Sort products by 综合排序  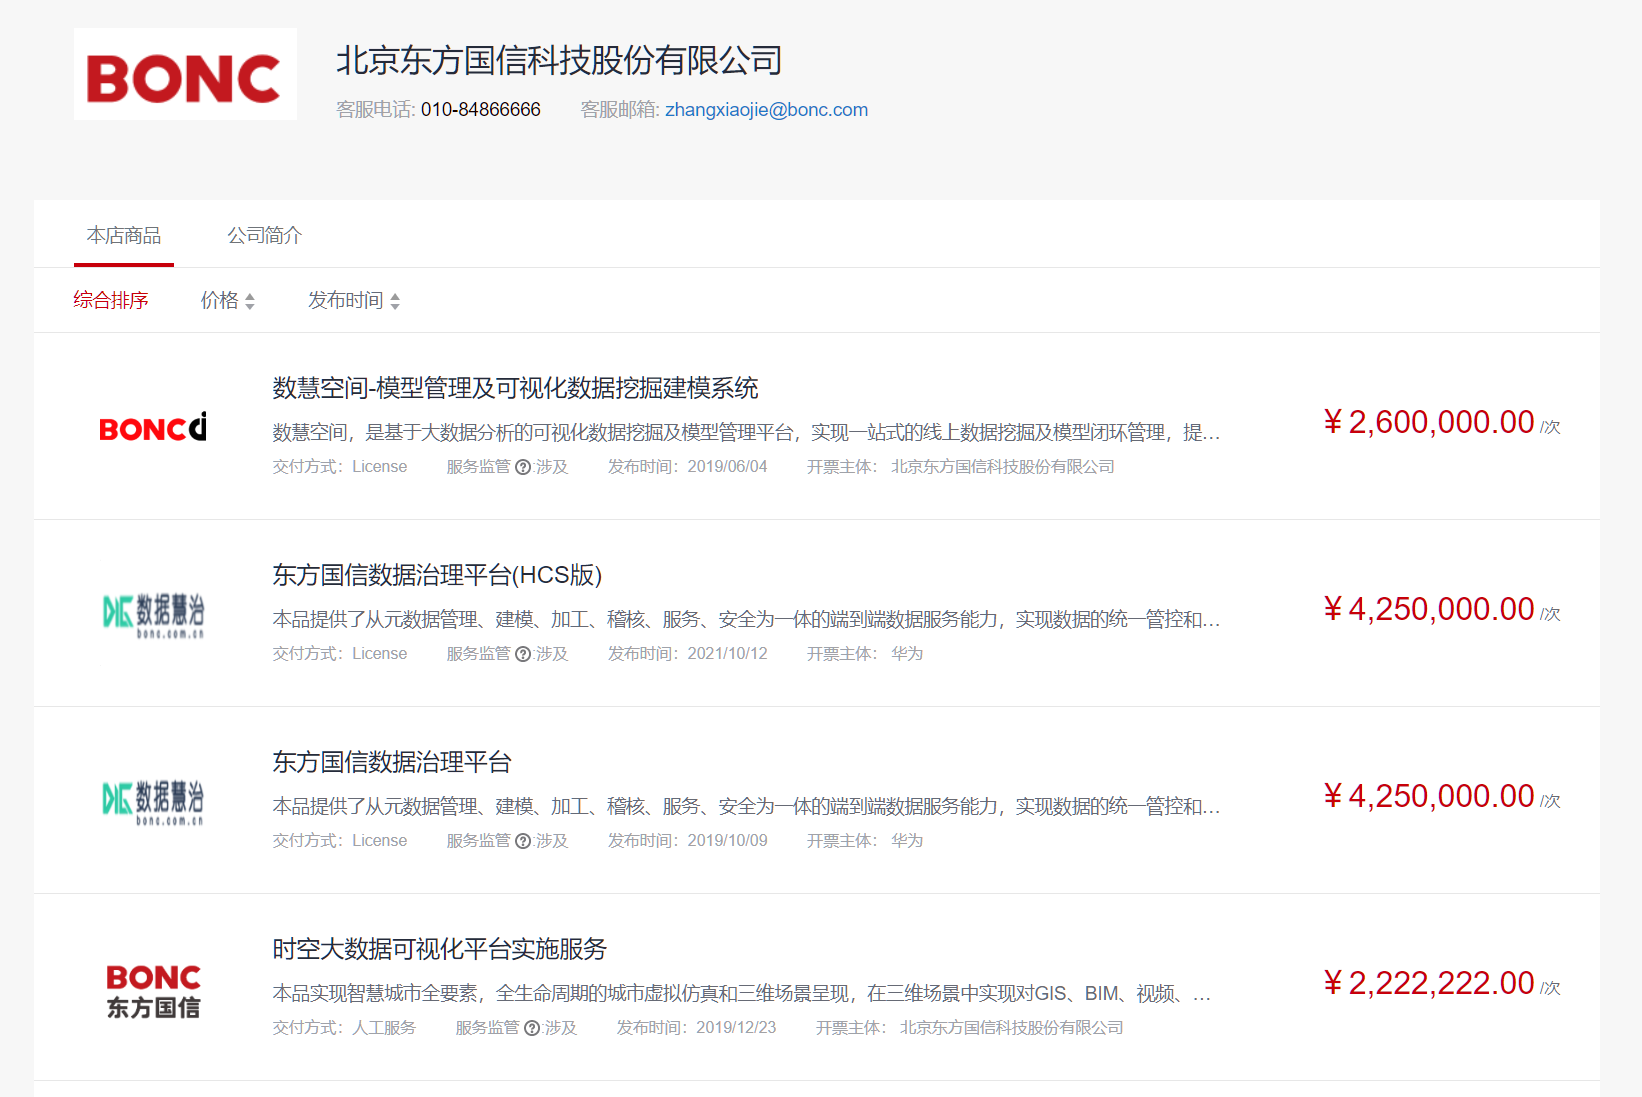tap(111, 300)
